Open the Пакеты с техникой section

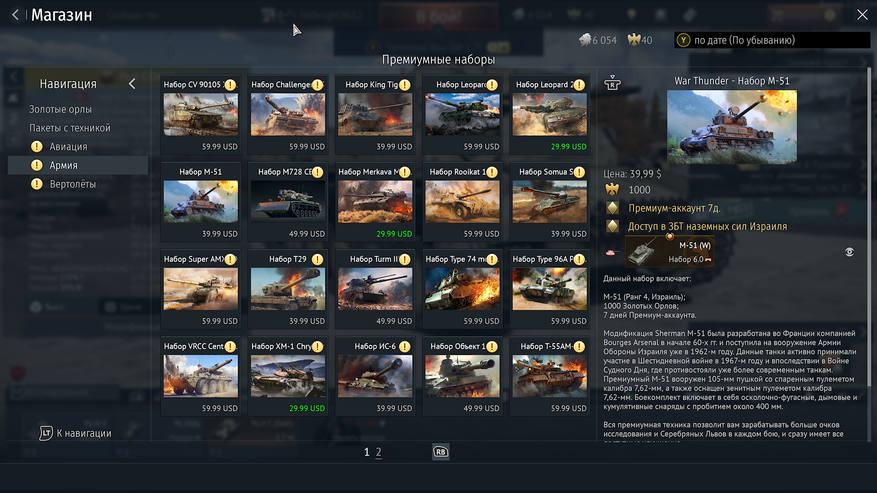[x=70, y=128]
